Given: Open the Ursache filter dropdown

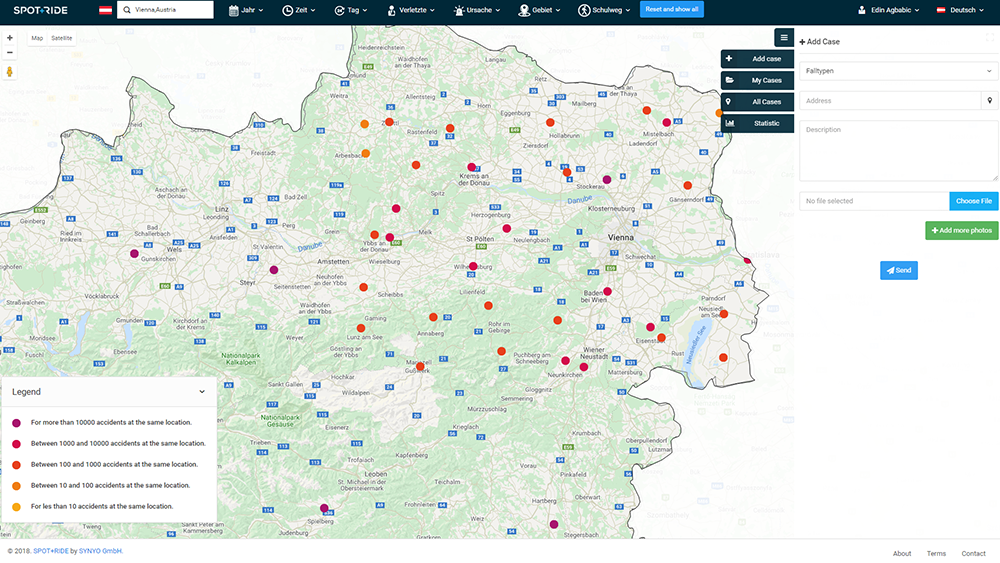Looking at the screenshot, I should [477, 10].
